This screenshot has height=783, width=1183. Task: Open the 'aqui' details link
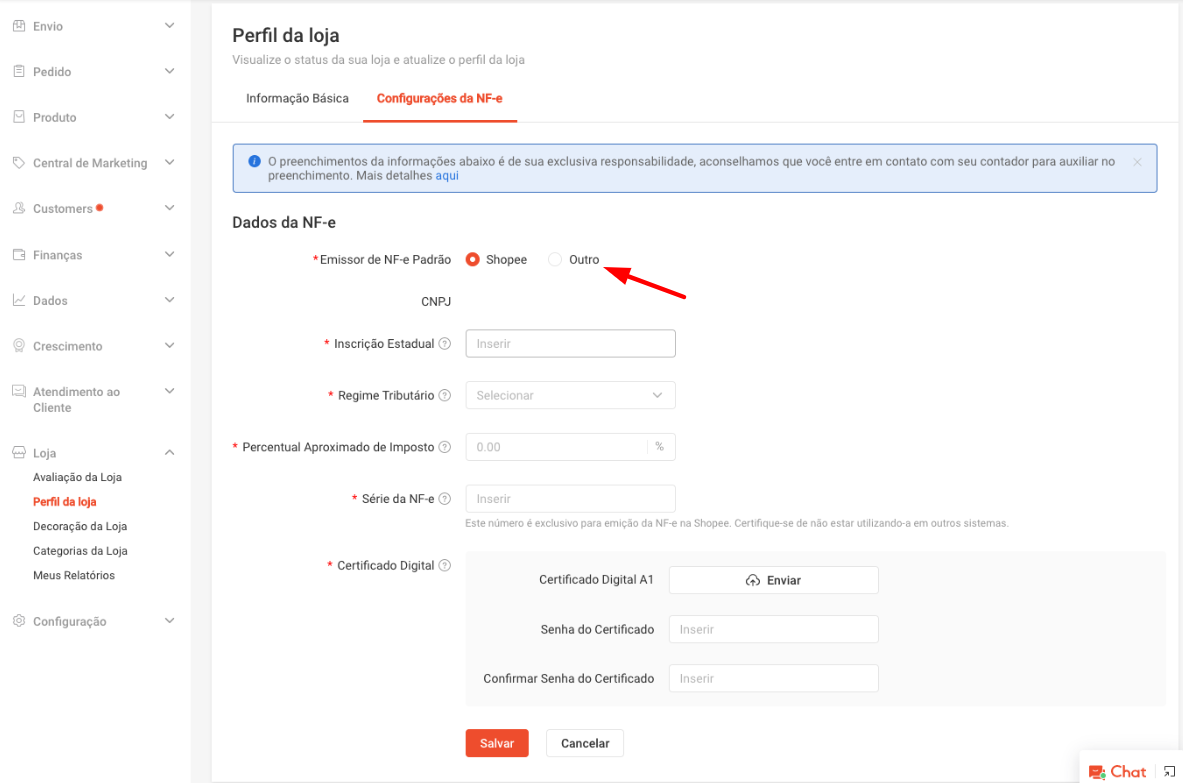click(x=447, y=176)
